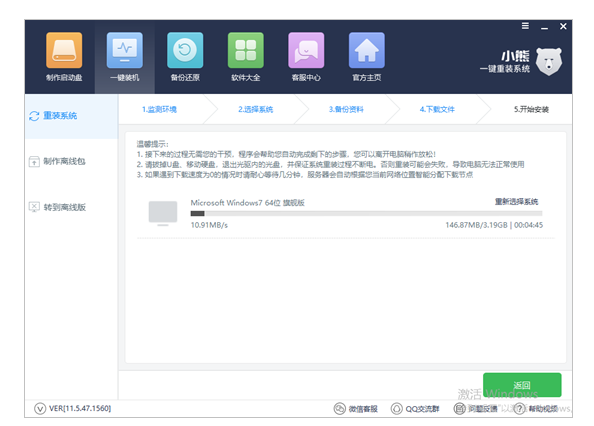Click the feedback form icon in footer
Image resolution: width=594 pixels, height=426 pixels.
pyautogui.click(x=460, y=409)
